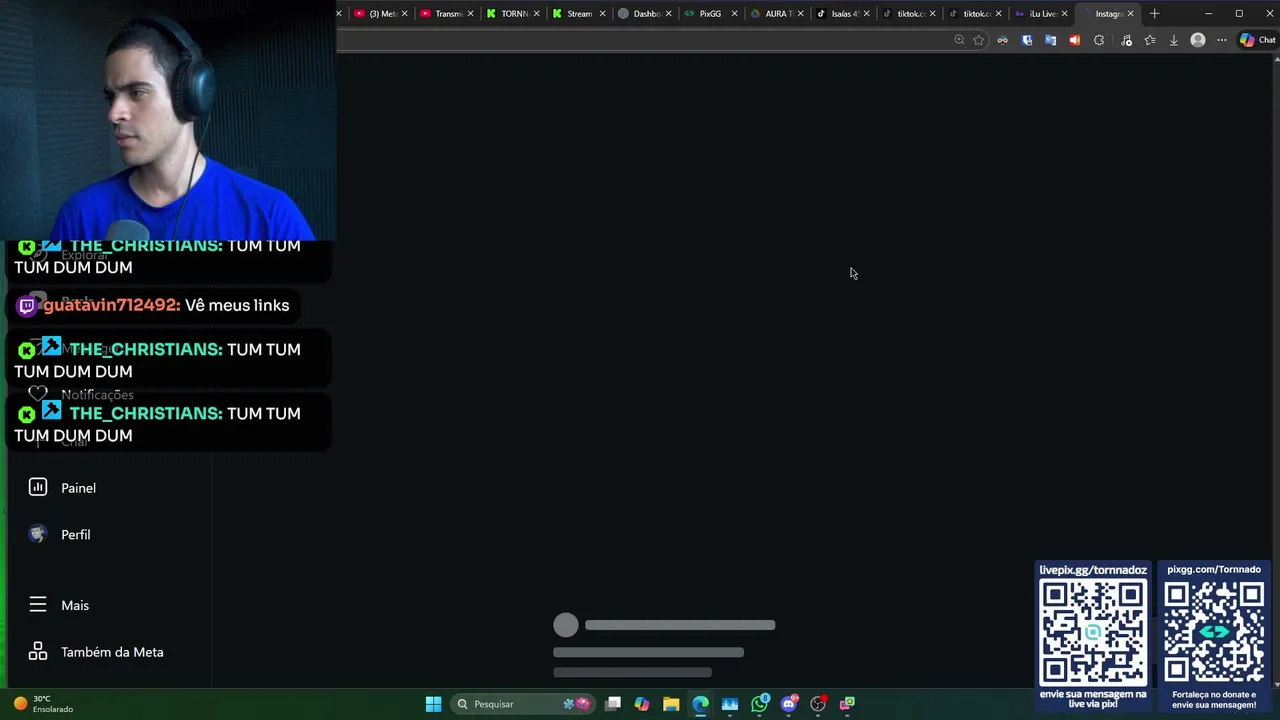Click Microsoft Edge taskbar icon
The image size is (1280, 720).
coord(700,704)
